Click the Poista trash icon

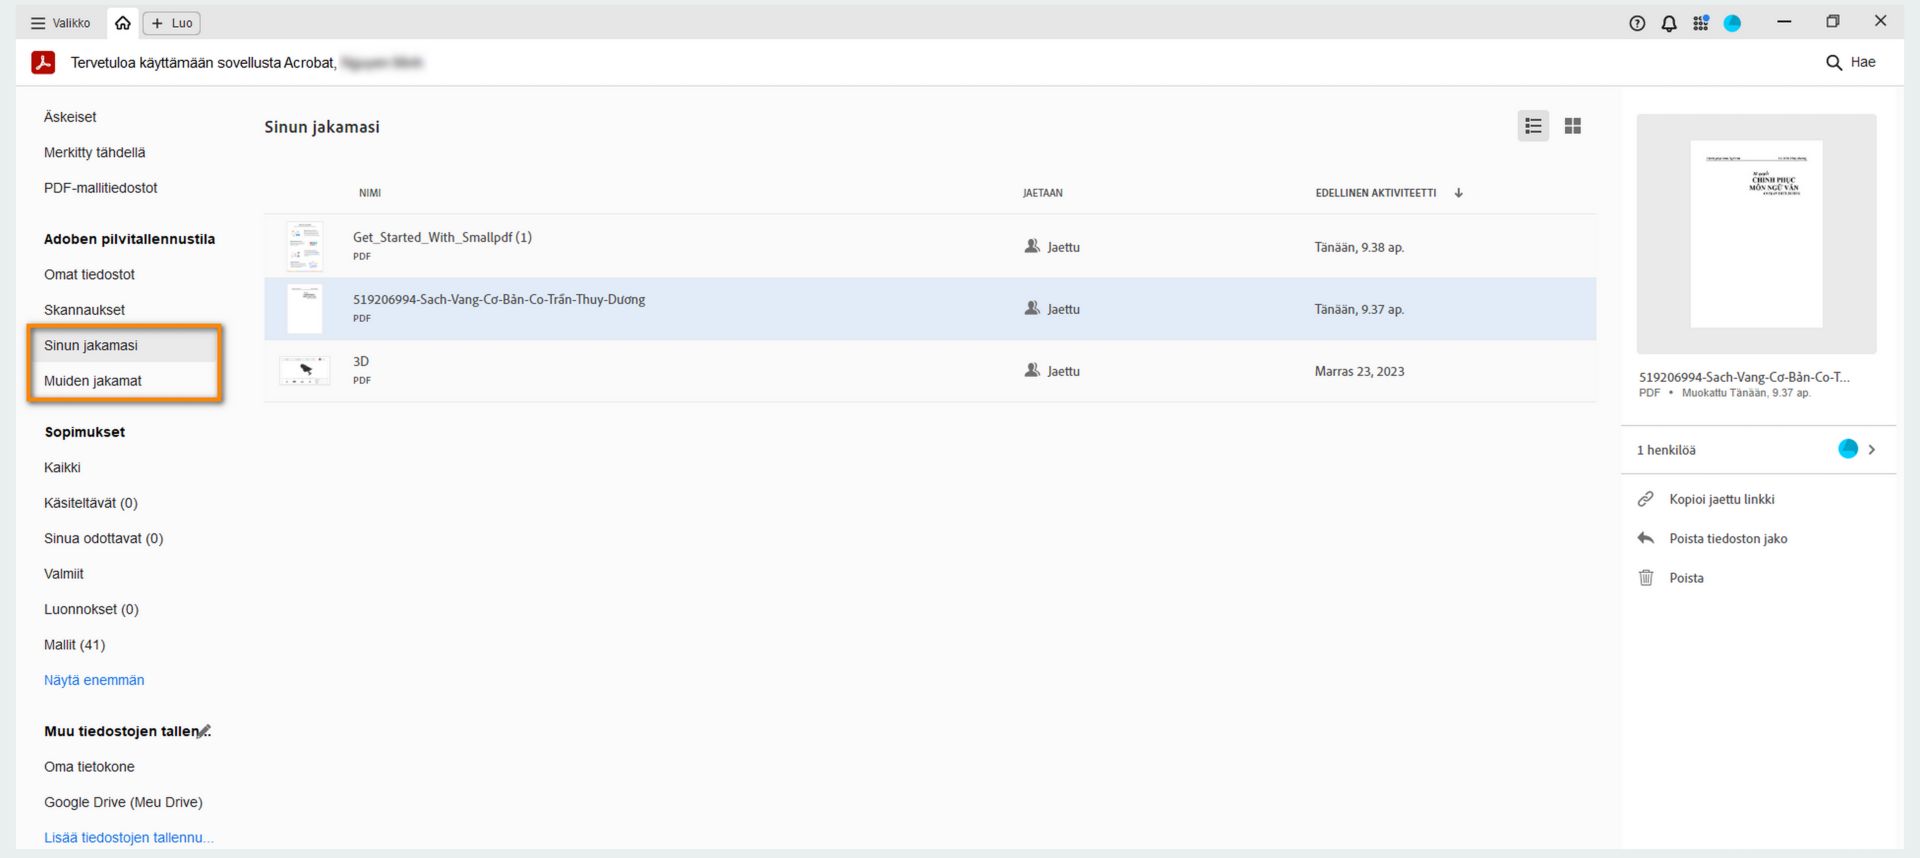pyautogui.click(x=1646, y=578)
